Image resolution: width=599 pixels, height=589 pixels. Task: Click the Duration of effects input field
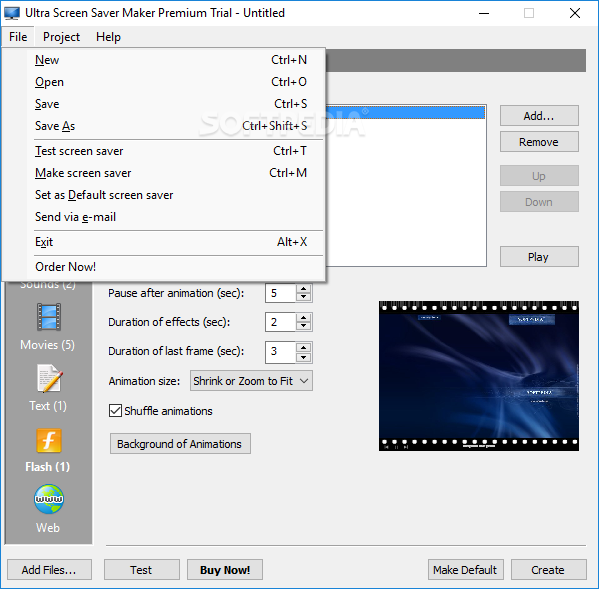coord(281,322)
